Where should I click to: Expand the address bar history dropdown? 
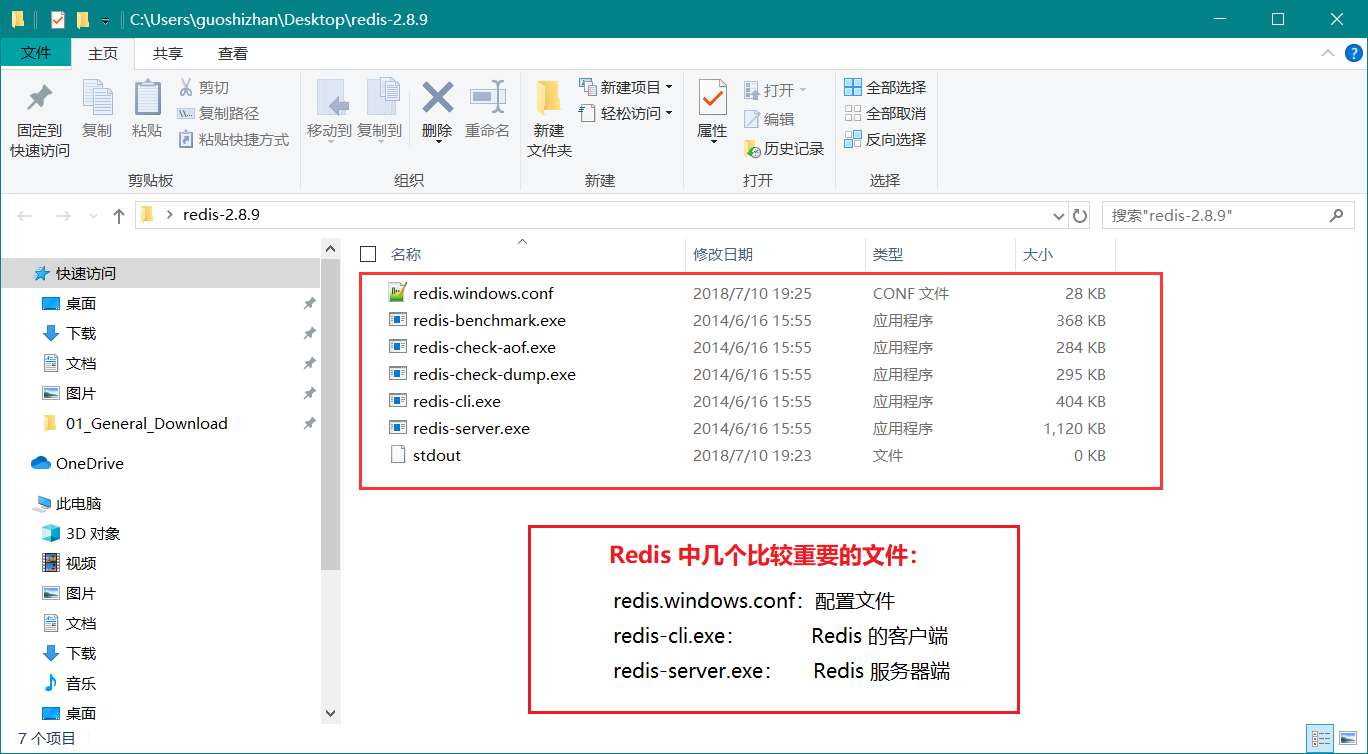(1059, 215)
